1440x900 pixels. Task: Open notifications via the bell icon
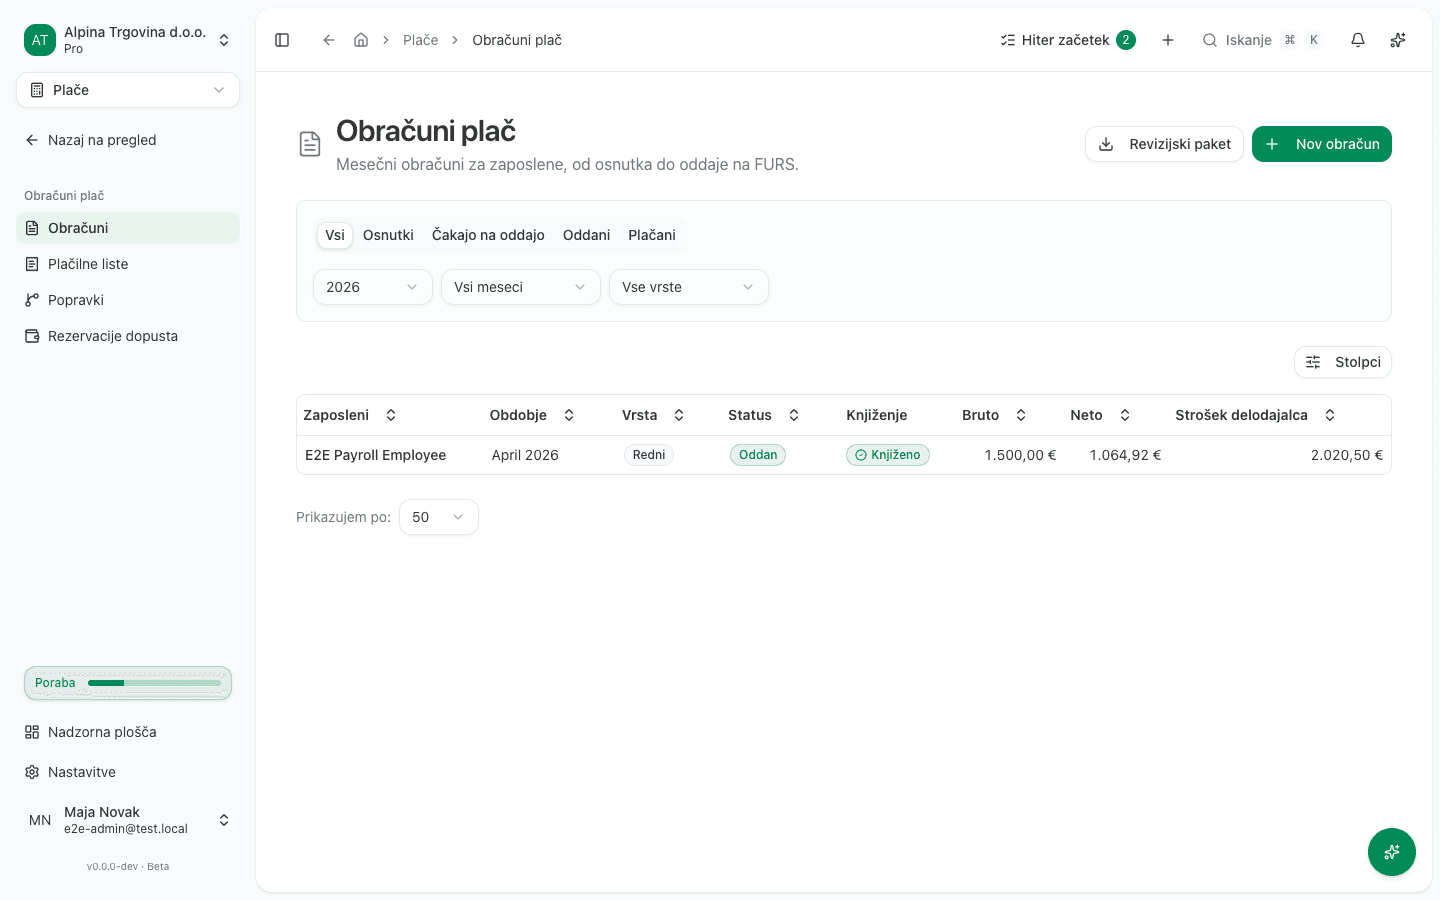(1358, 40)
